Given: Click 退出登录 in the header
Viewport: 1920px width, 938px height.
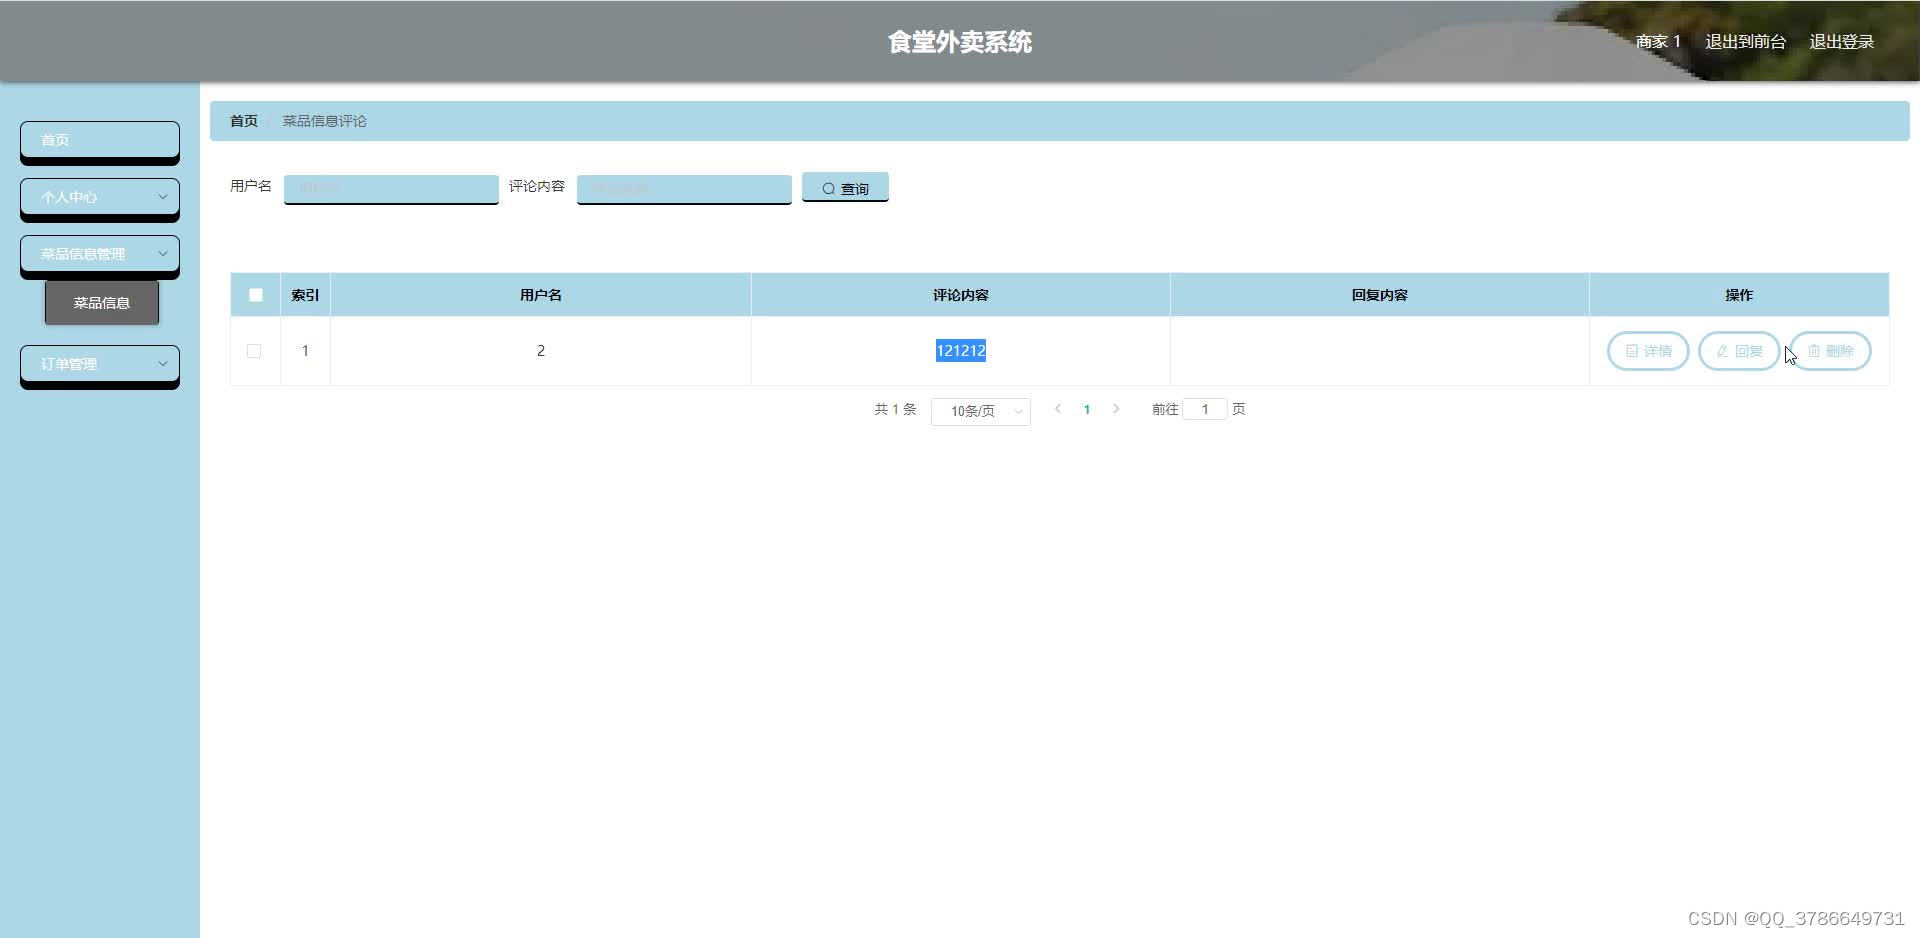Looking at the screenshot, I should [1841, 41].
